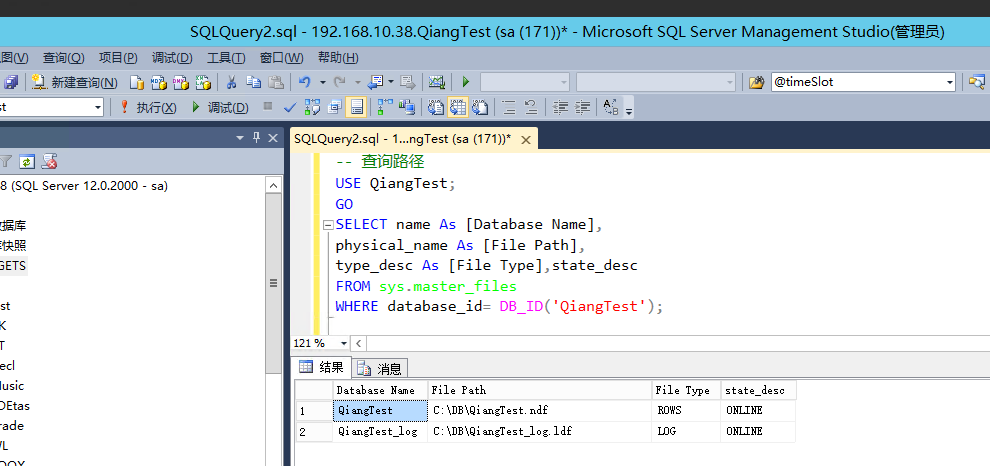Collapse the SELECT statement outline block
The height and width of the screenshot is (466, 990).
tap(326, 225)
